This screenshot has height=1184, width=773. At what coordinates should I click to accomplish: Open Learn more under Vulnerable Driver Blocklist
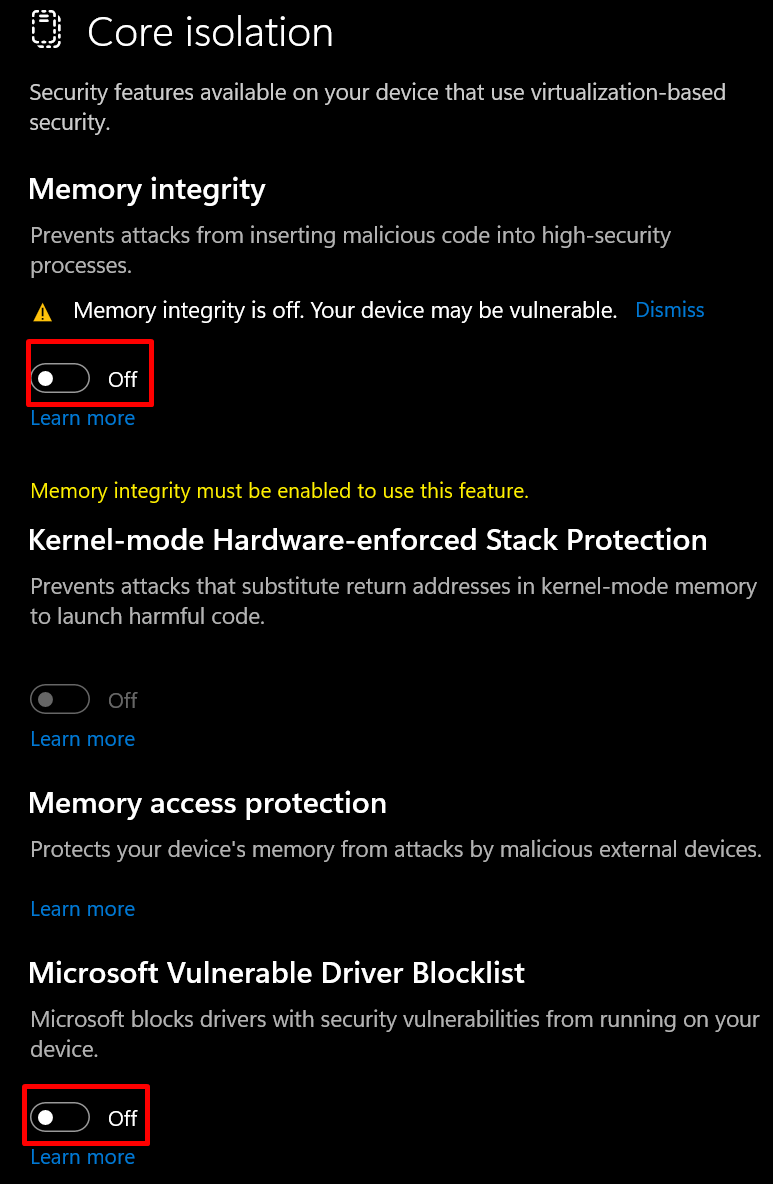[82, 1157]
